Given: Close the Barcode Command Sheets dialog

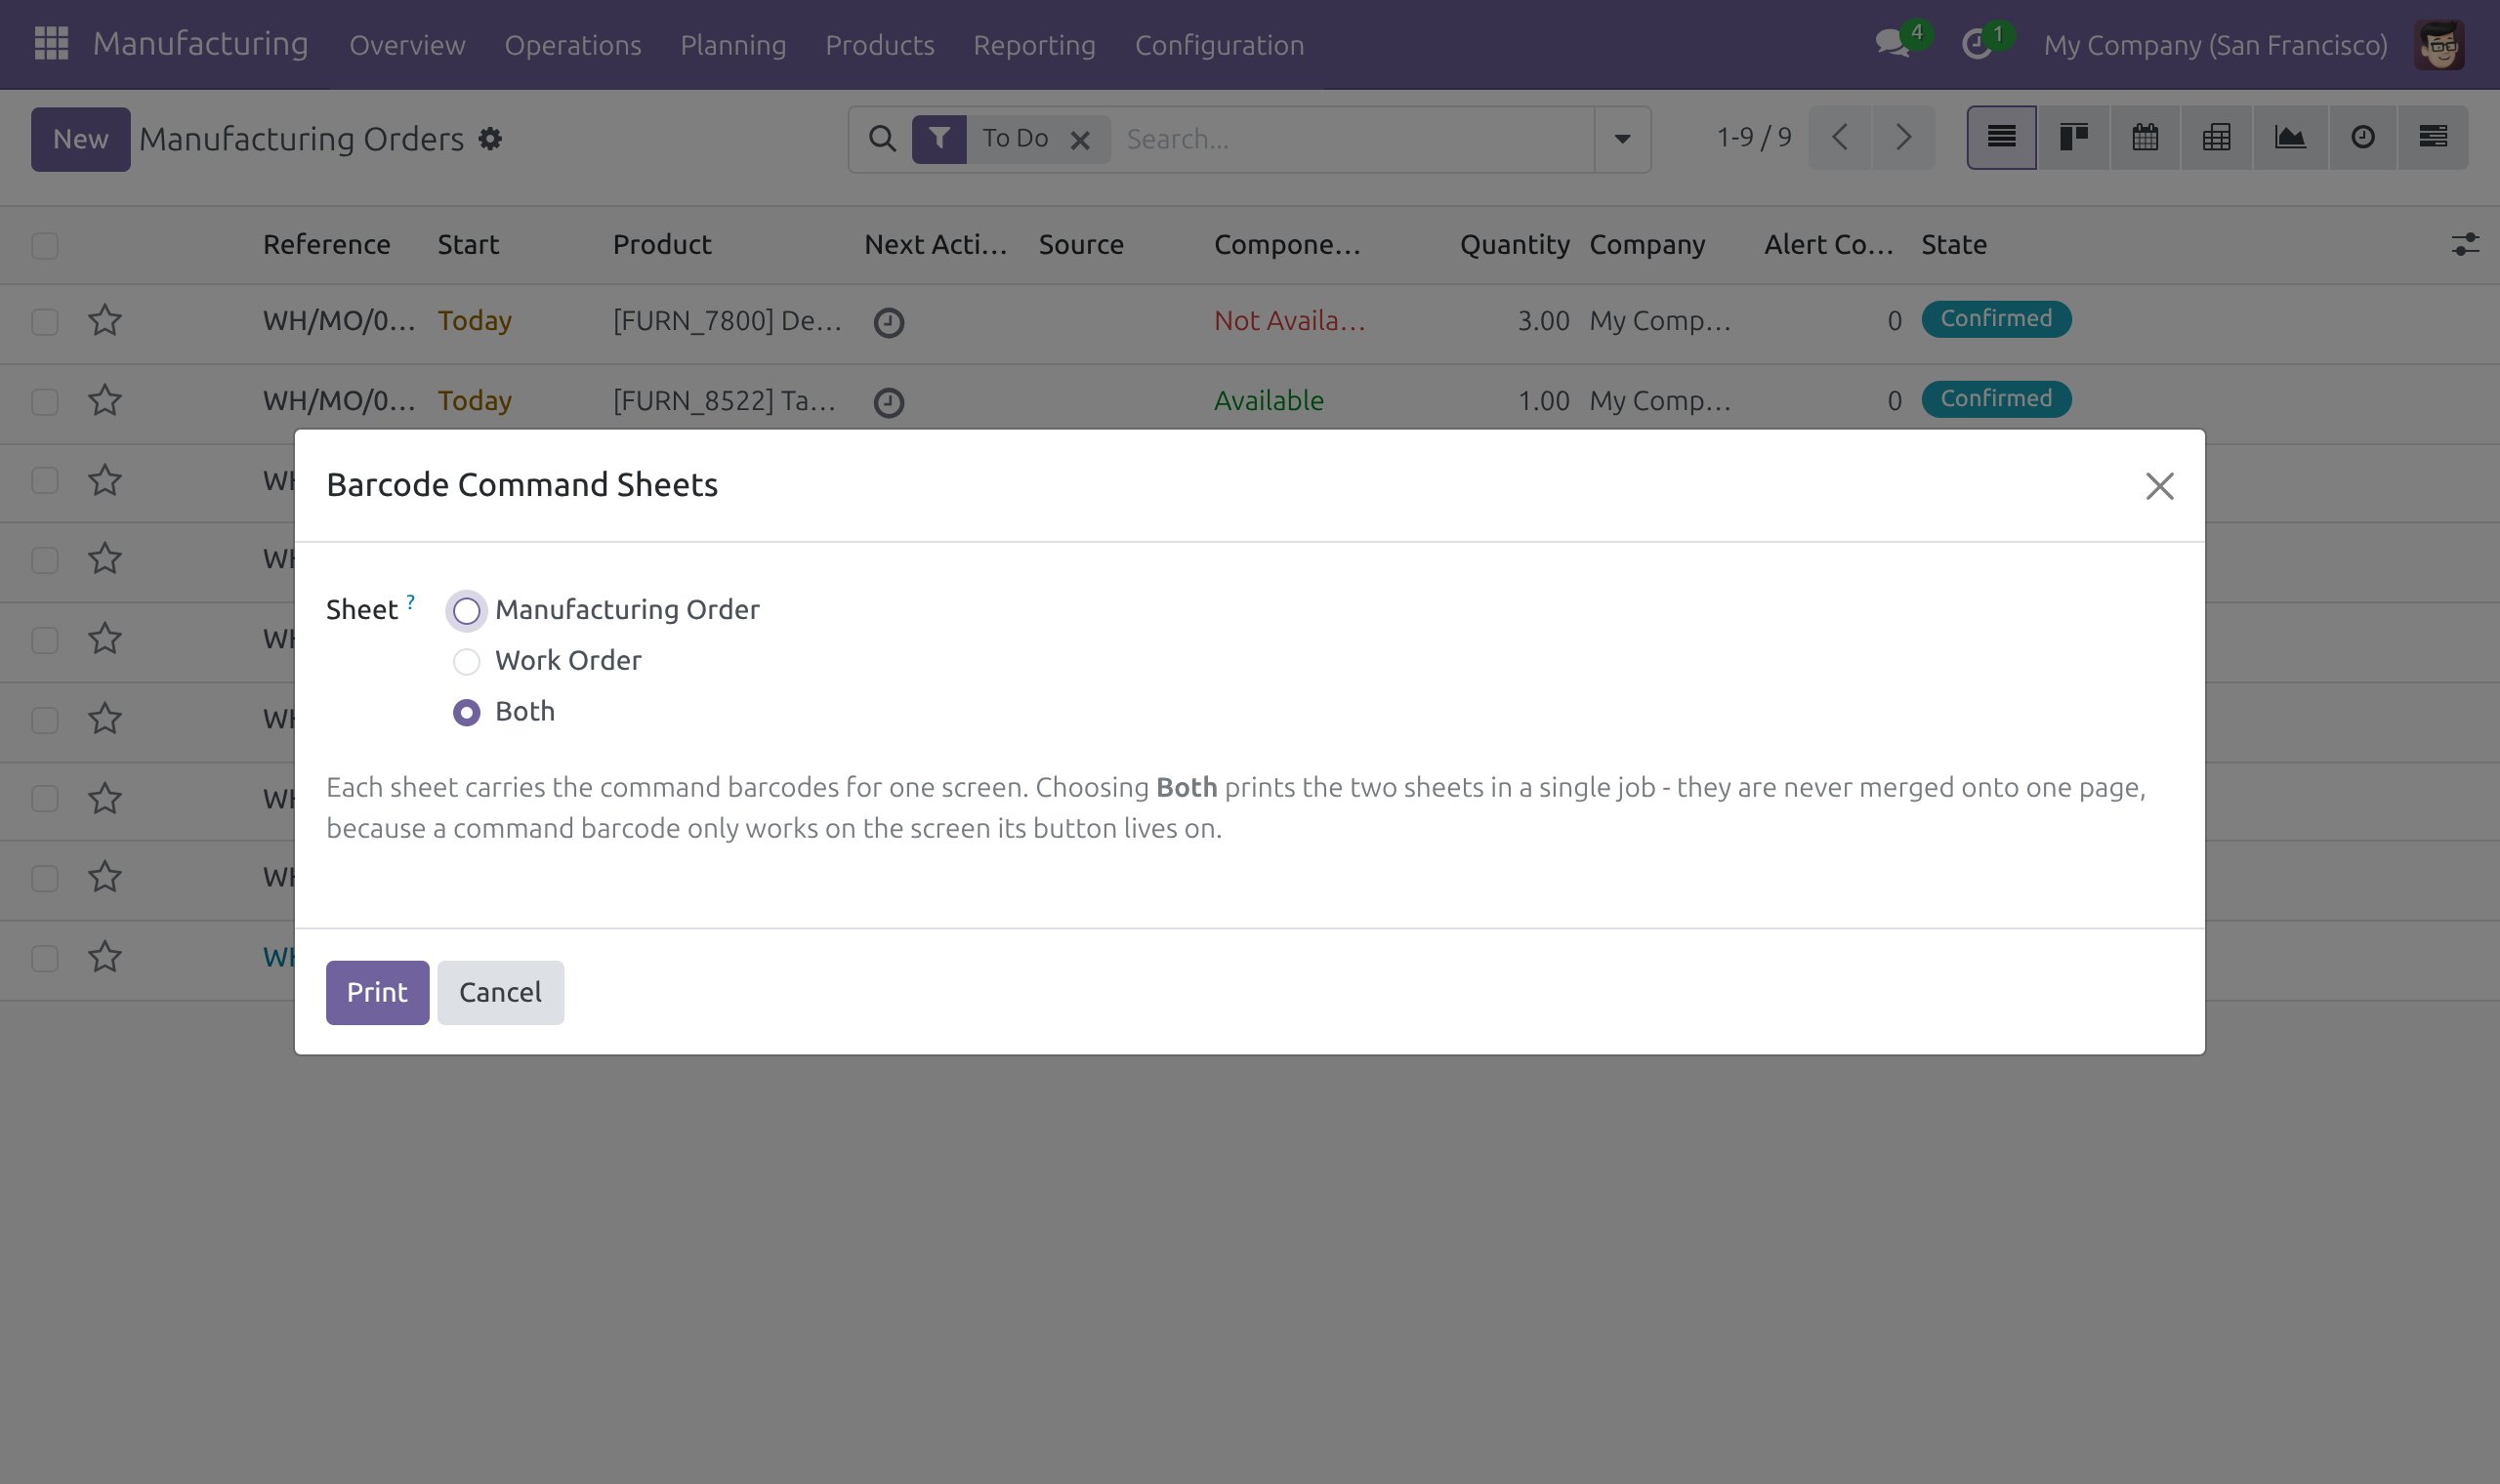Looking at the screenshot, I should (x=2159, y=486).
